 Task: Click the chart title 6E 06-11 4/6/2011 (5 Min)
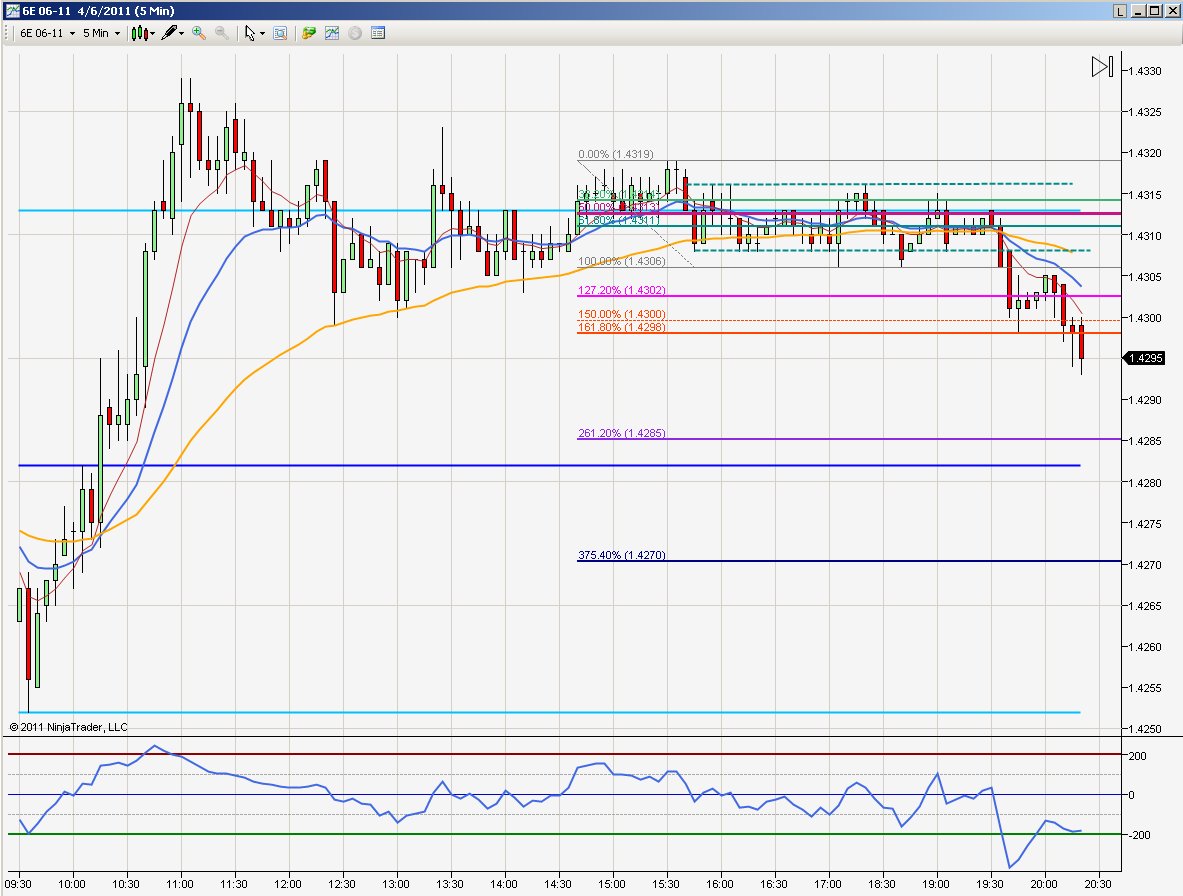[x=98, y=11]
